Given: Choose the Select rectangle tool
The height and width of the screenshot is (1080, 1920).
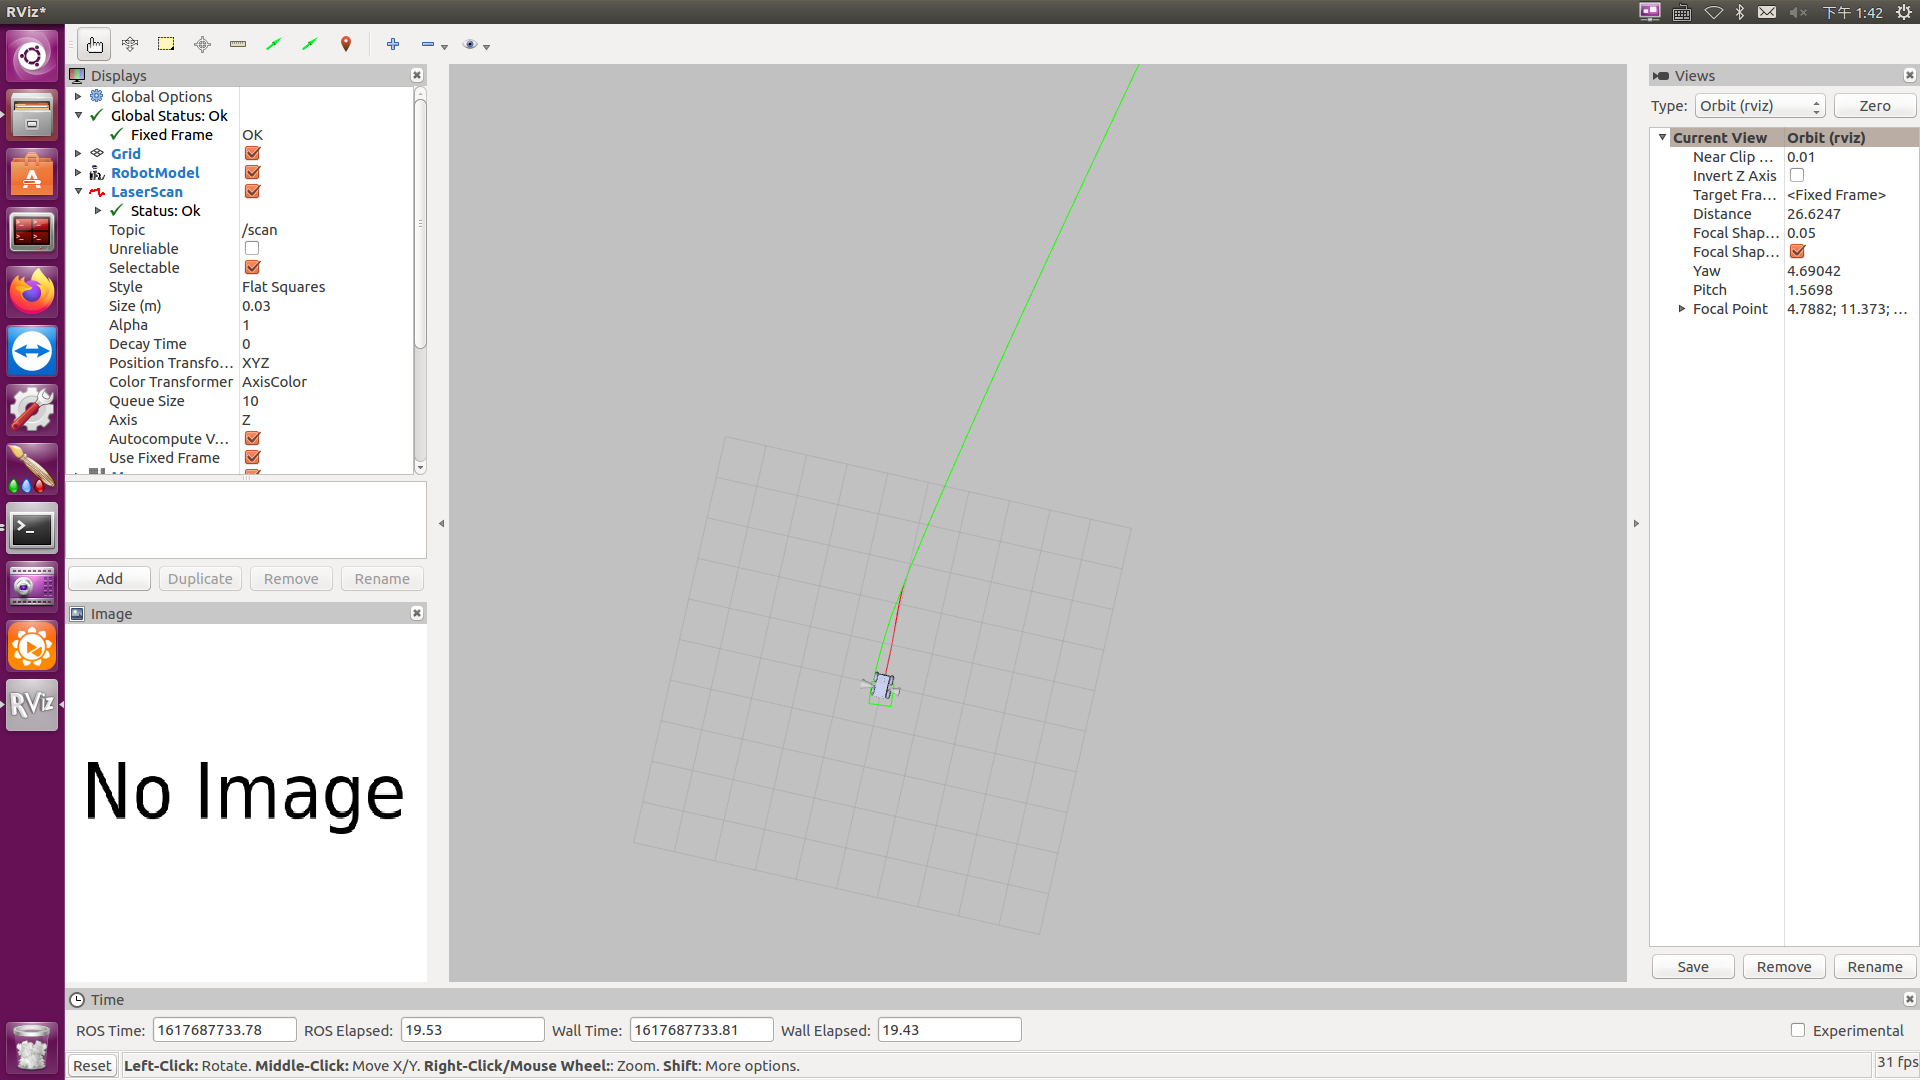Looking at the screenshot, I should coord(166,44).
